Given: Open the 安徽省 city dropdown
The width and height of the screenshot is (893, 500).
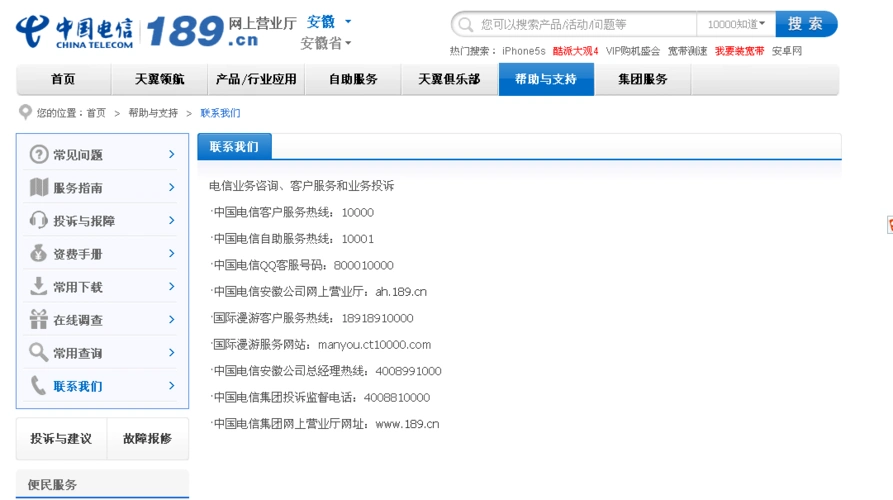Looking at the screenshot, I should 326,43.
